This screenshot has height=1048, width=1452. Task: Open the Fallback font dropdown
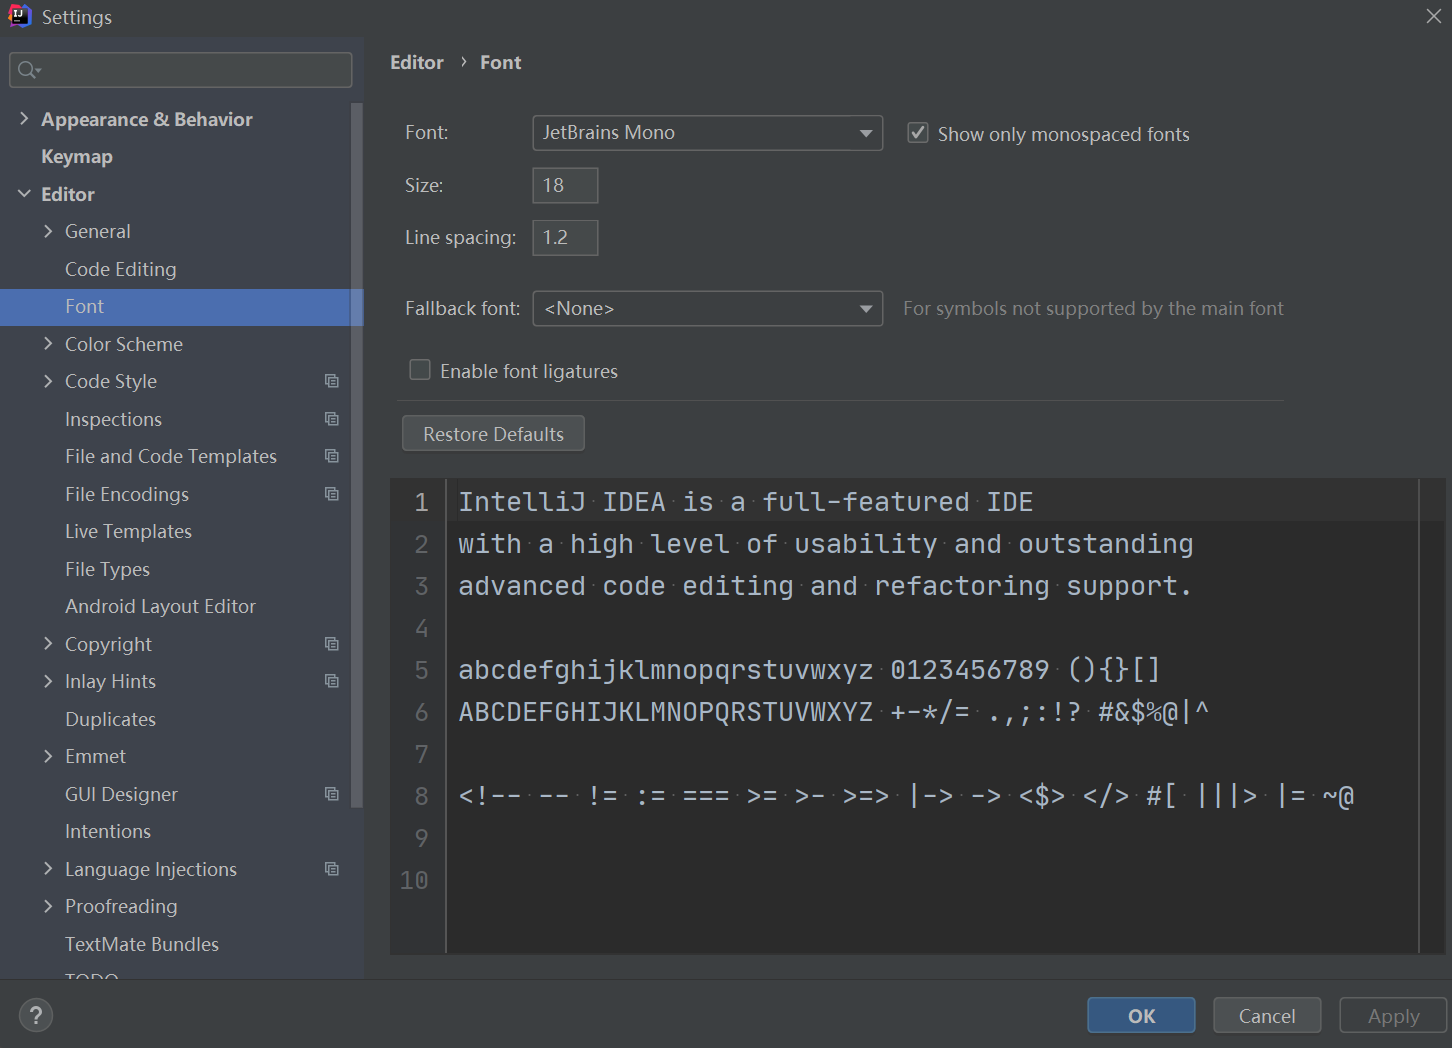point(707,308)
